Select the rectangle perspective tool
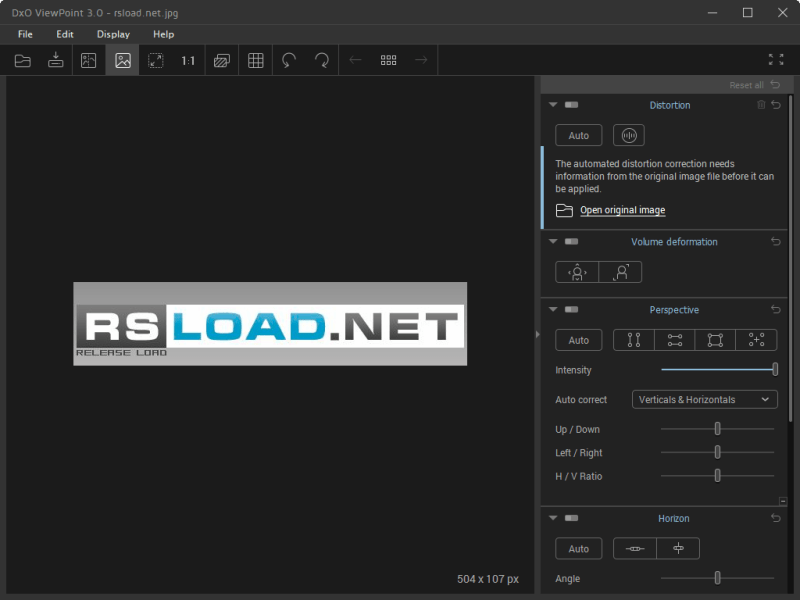The height and width of the screenshot is (600, 800). coord(715,341)
